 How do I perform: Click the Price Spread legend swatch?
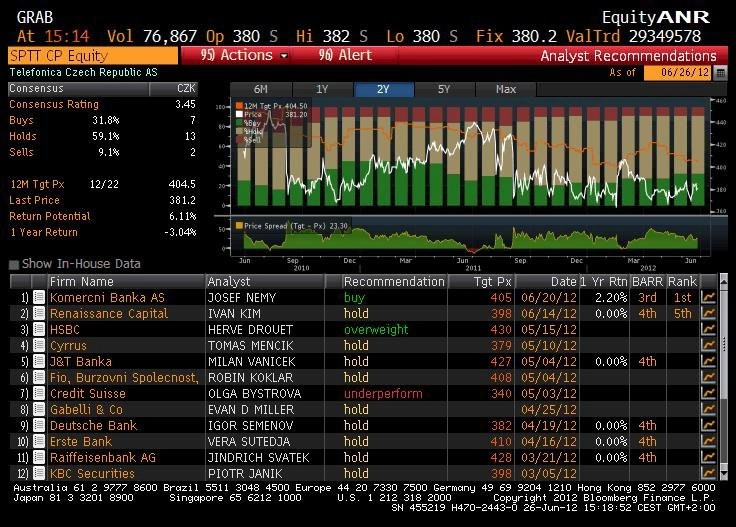point(239,226)
